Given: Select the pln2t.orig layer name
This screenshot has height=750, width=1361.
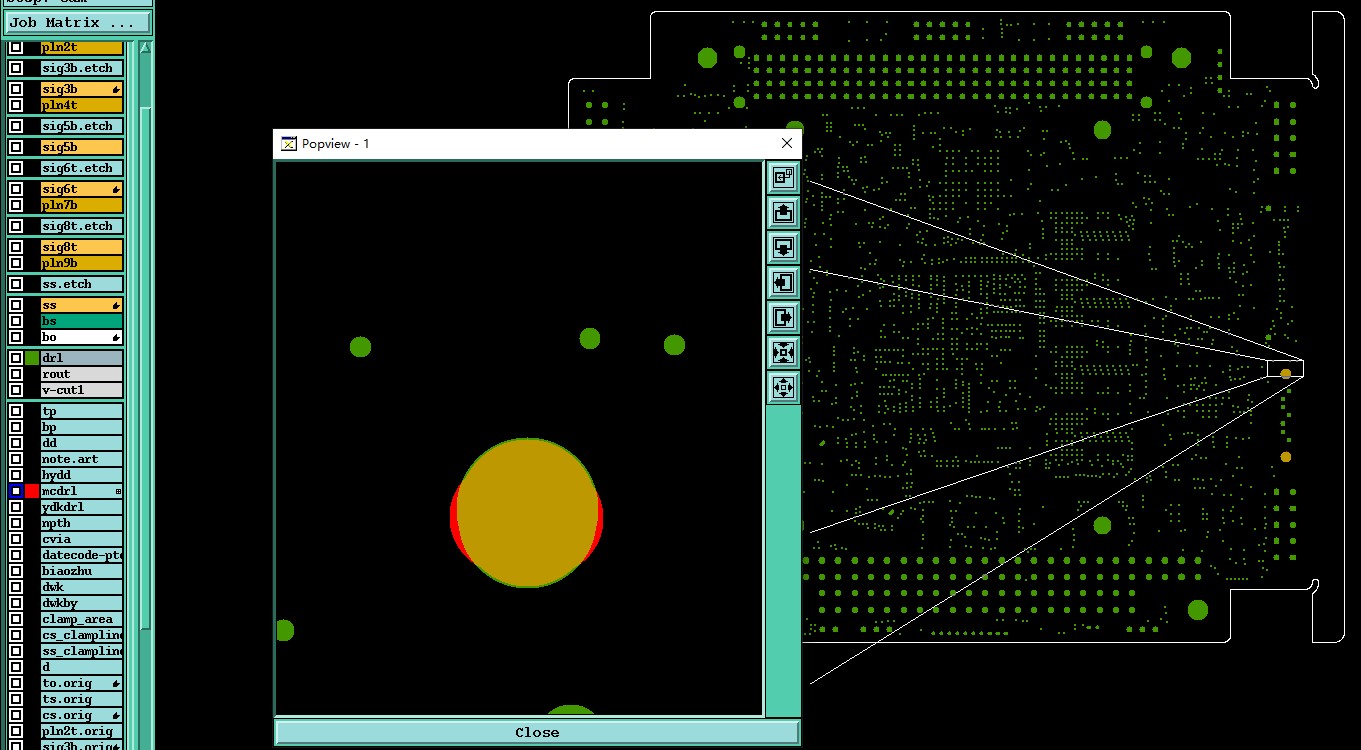Looking at the screenshot, I should 82,731.
